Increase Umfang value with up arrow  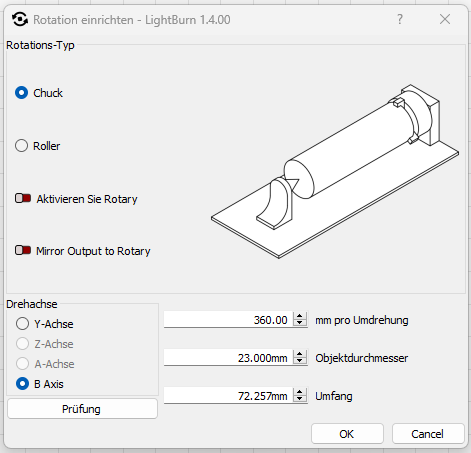pos(300,392)
